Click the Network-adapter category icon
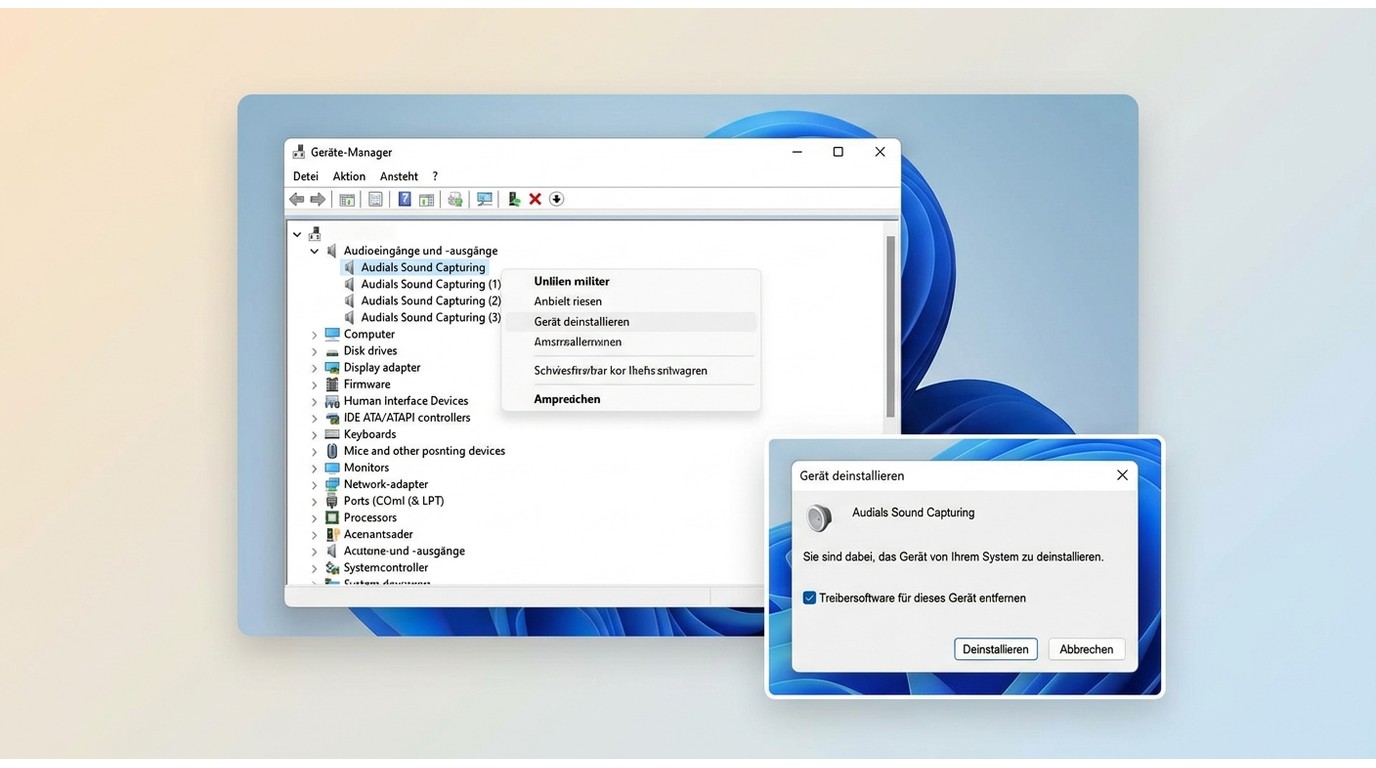1376x768 pixels. 332,484
